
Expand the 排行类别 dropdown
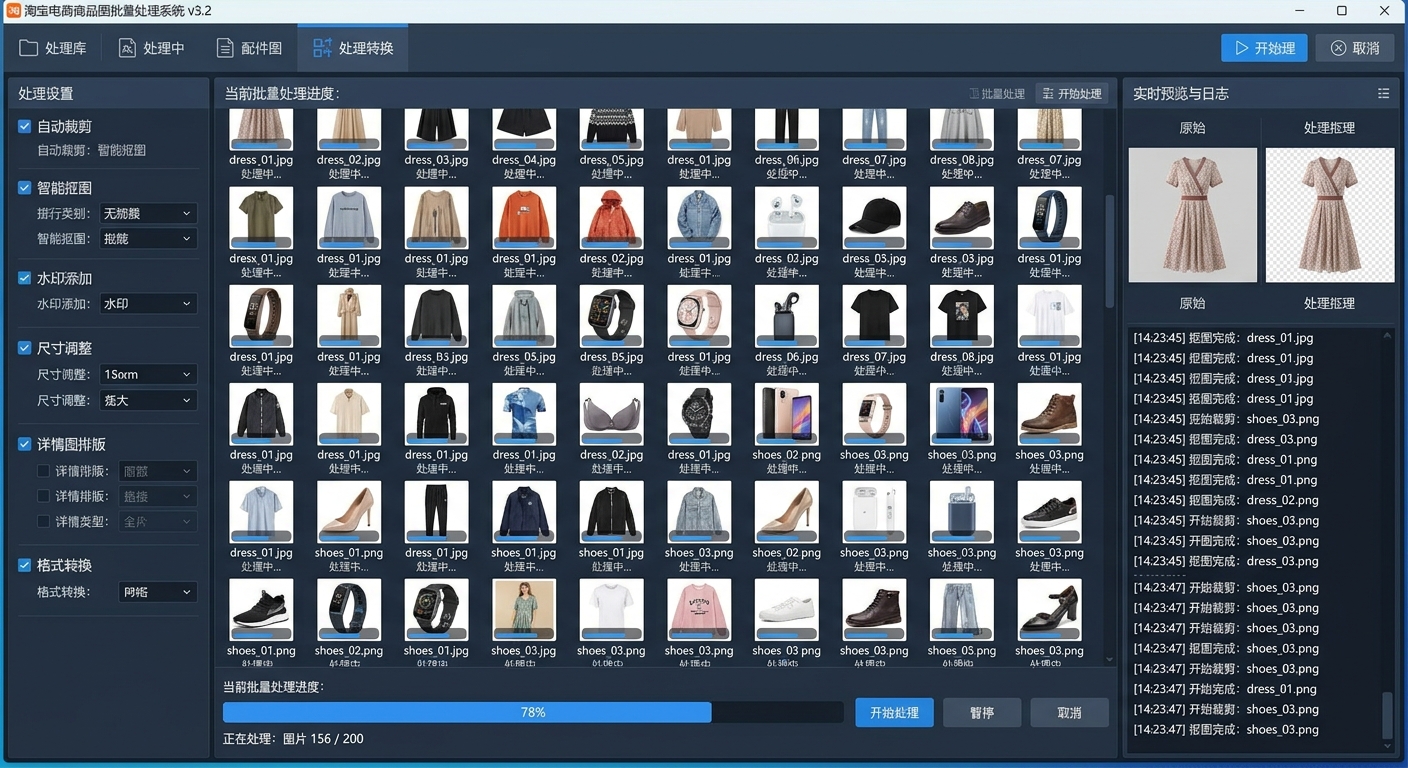point(147,213)
